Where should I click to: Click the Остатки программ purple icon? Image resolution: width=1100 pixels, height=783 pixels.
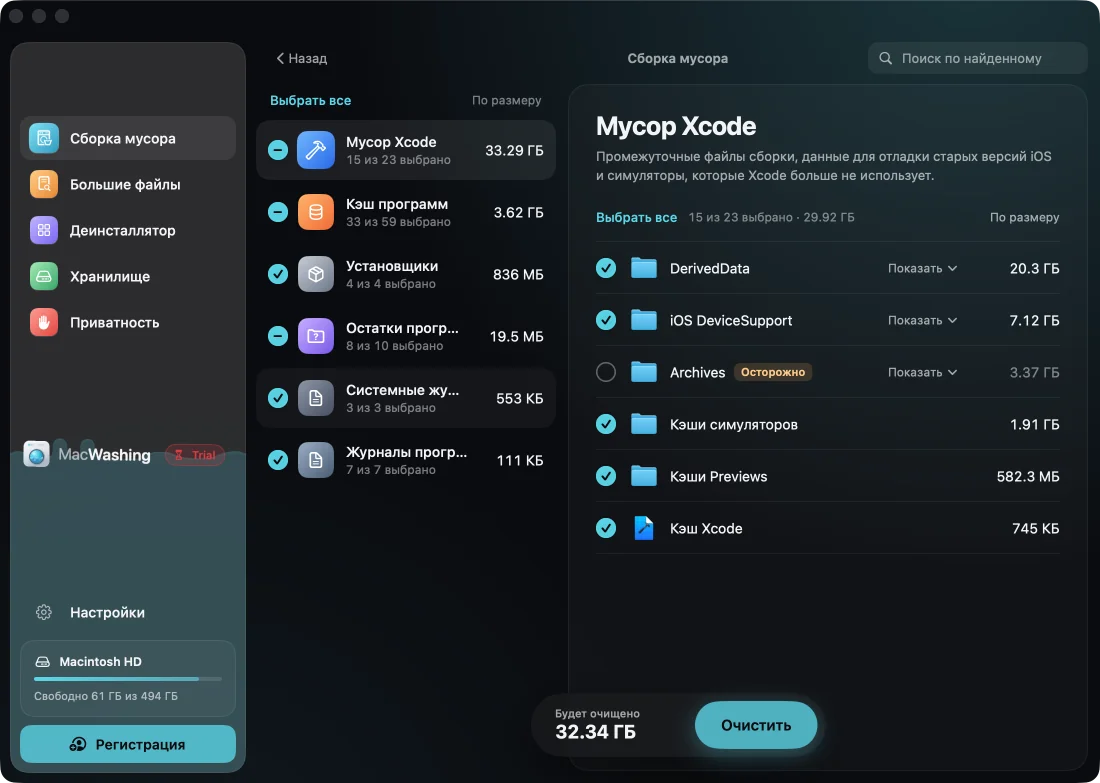click(316, 336)
